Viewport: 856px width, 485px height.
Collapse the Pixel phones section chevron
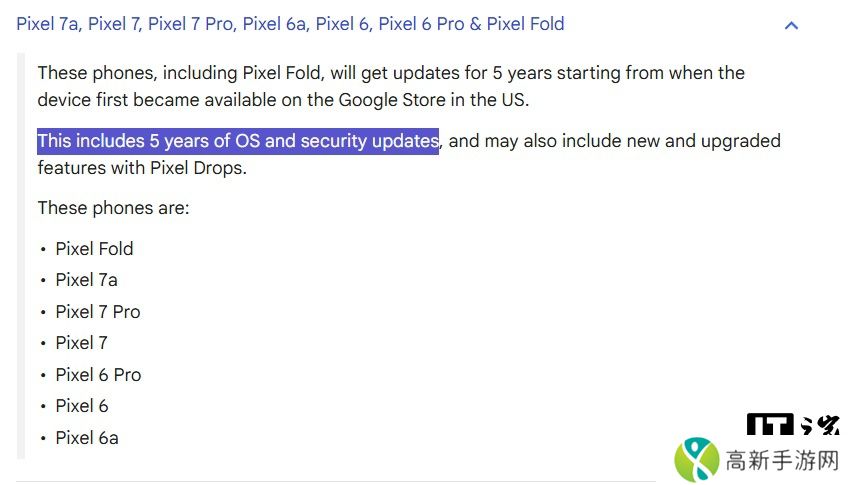pos(791,25)
